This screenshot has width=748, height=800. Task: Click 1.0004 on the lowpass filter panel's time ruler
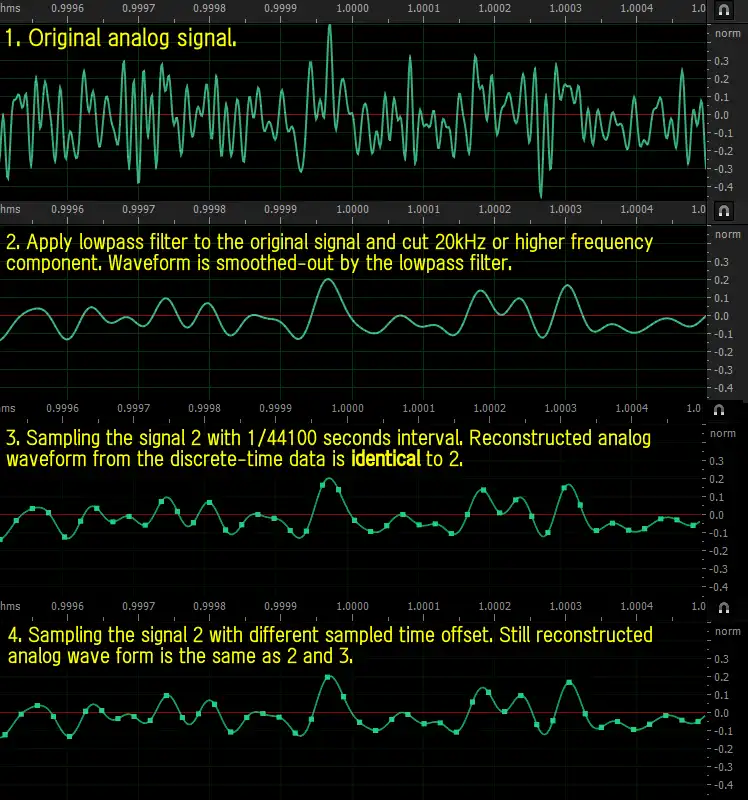click(636, 209)
